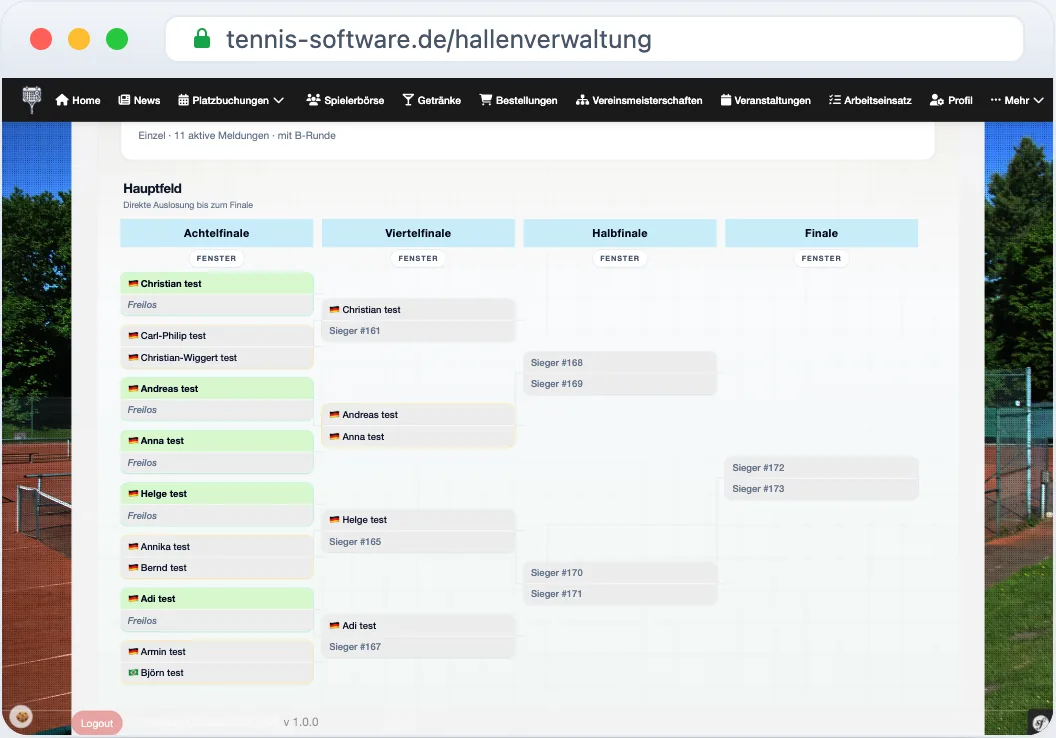
Task: Select Helge test in Achtelfinale
Action: click(x=217, y=494)
